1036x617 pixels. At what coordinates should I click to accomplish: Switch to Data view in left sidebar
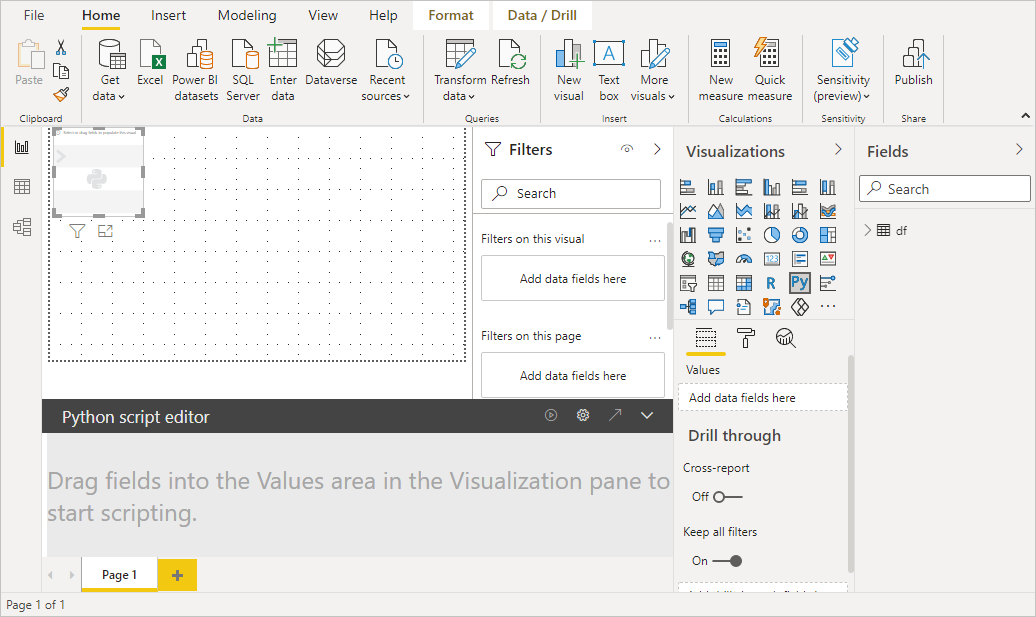22,186
